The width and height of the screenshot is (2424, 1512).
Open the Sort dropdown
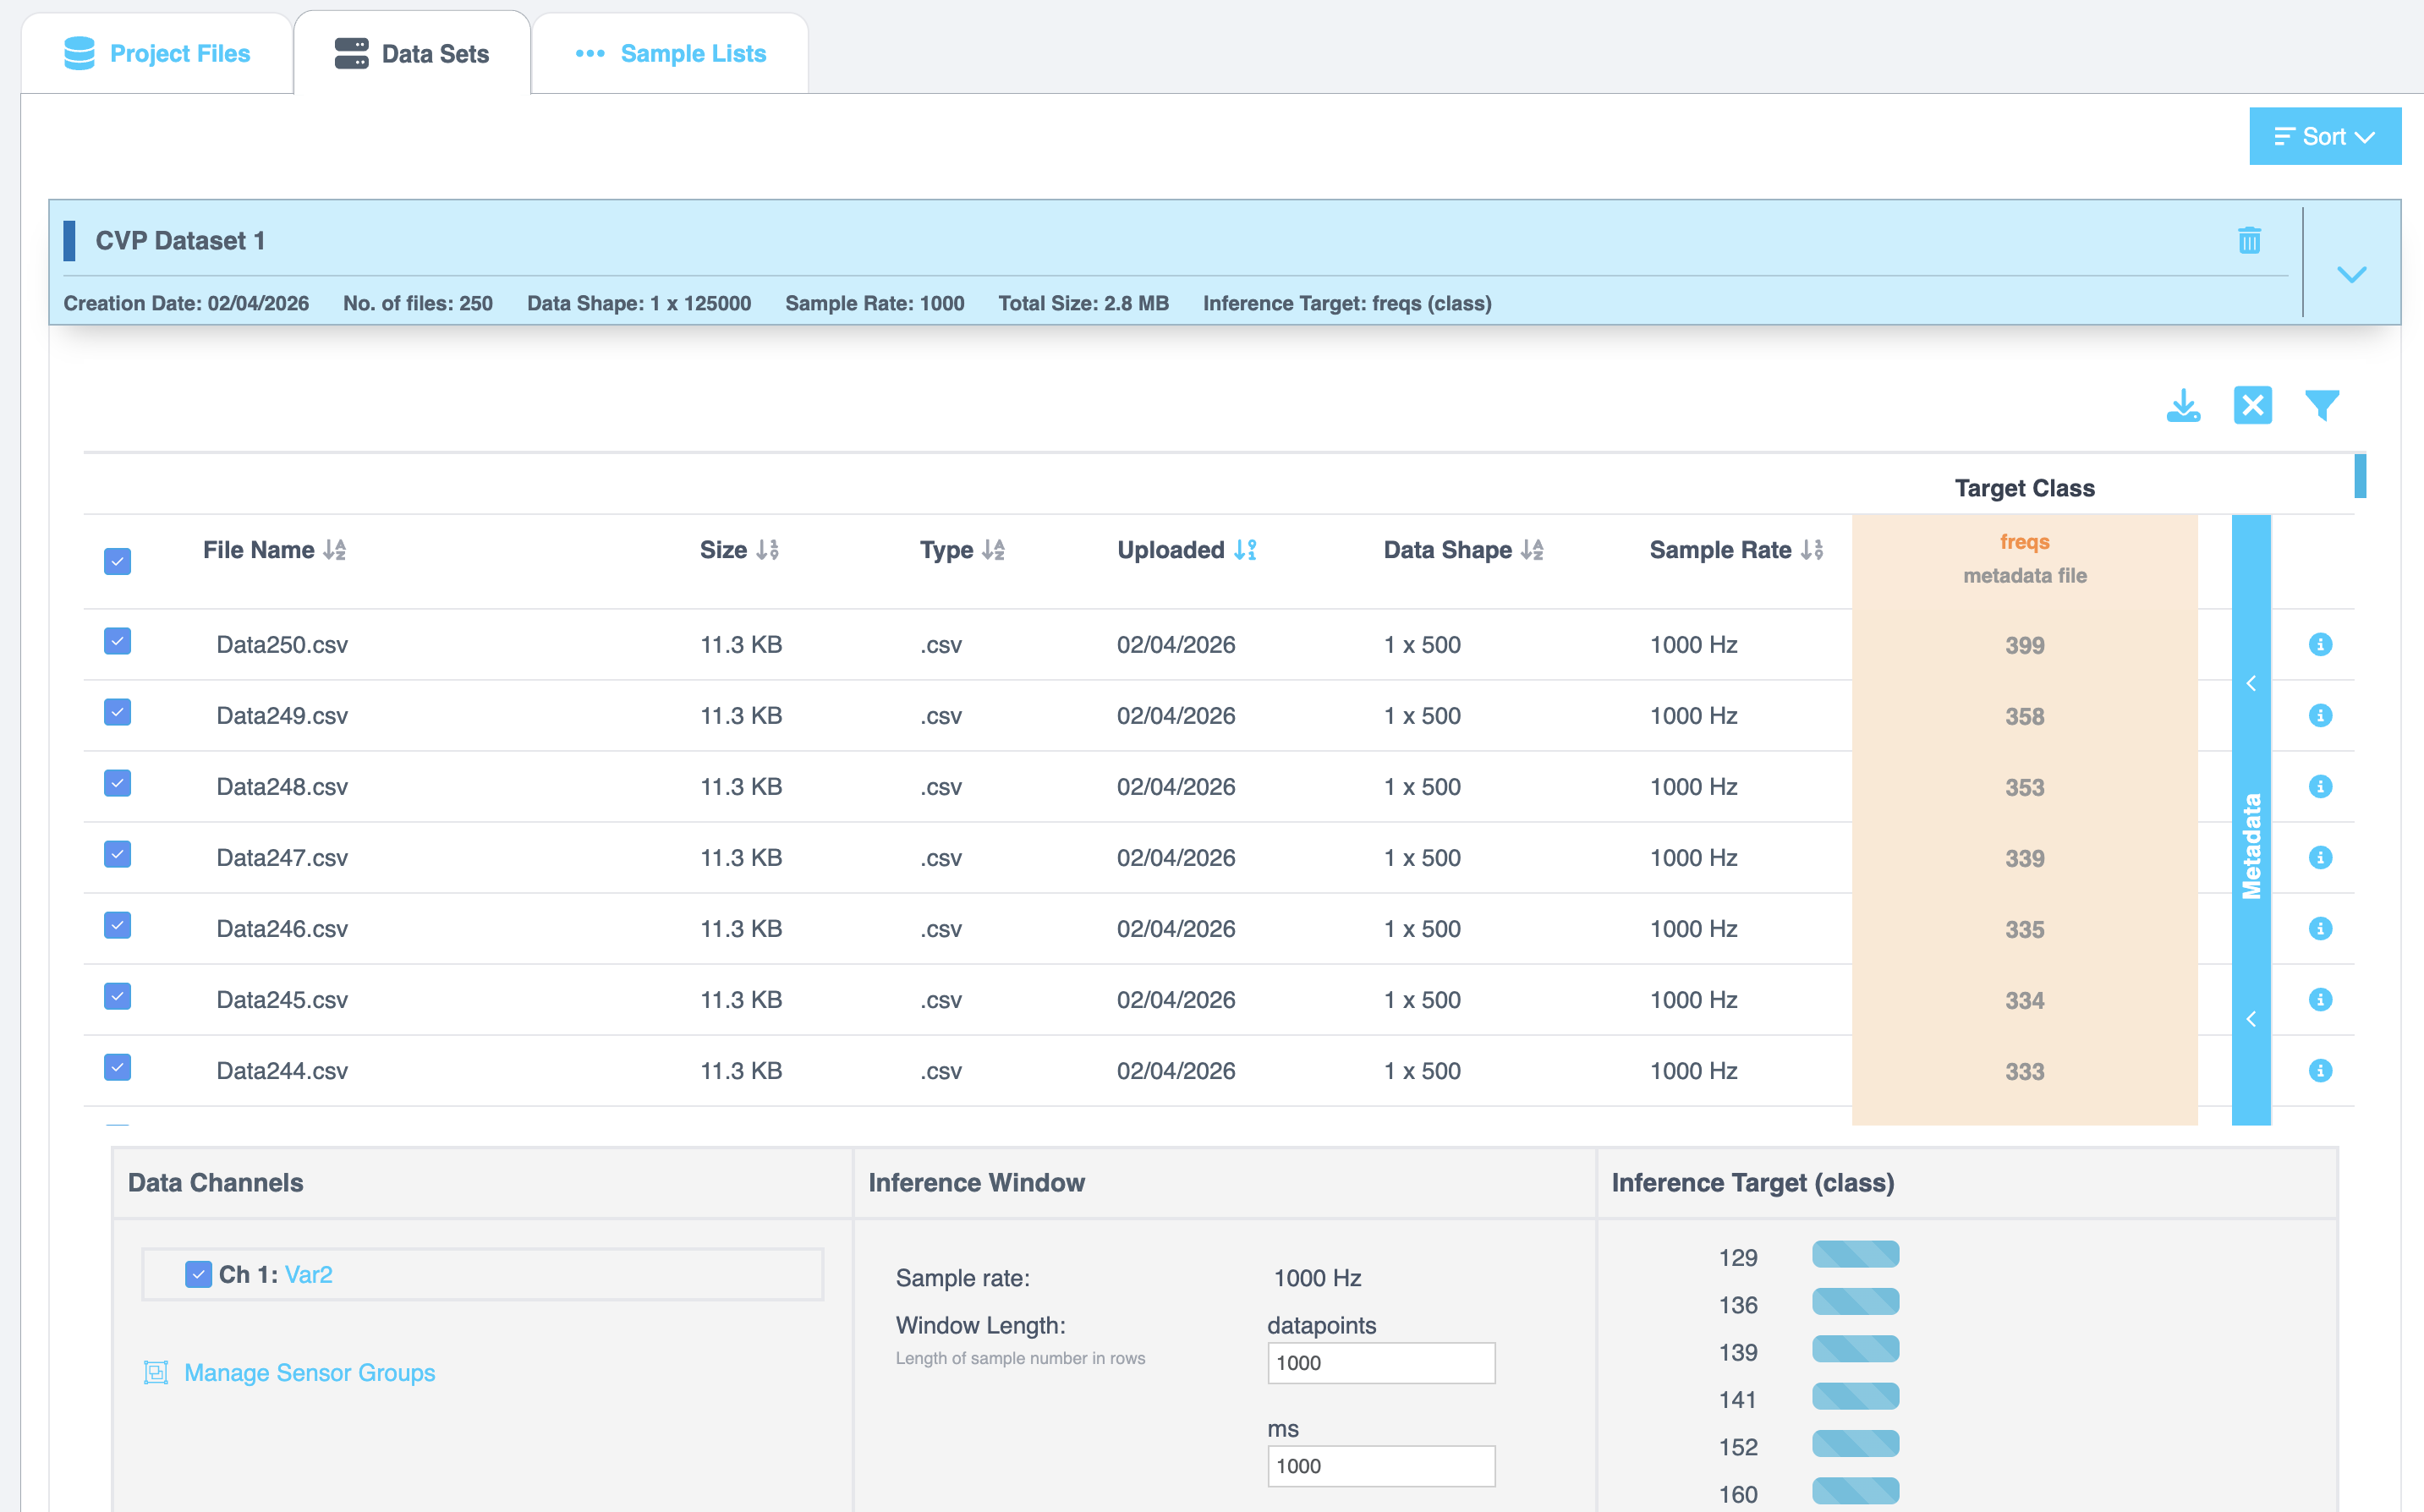(x=2324, y=136)
